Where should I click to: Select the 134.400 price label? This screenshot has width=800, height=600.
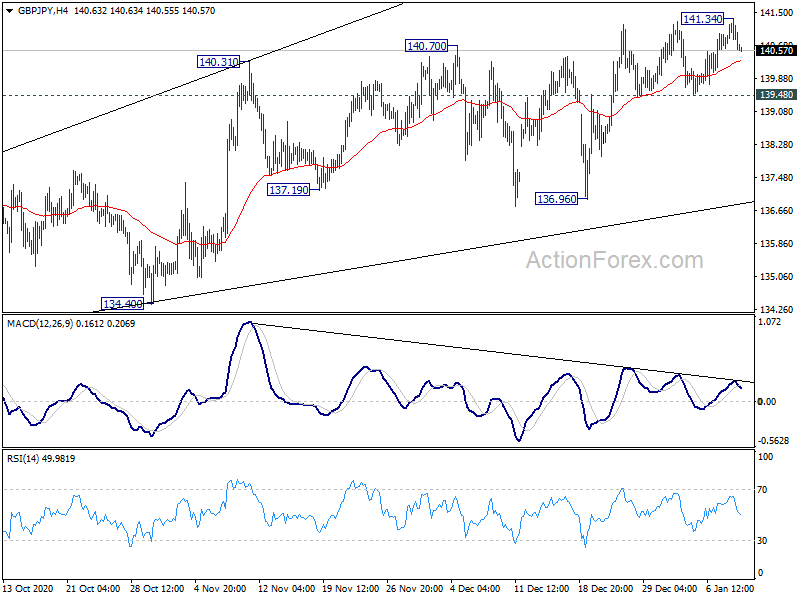click(x=122, y=304)
